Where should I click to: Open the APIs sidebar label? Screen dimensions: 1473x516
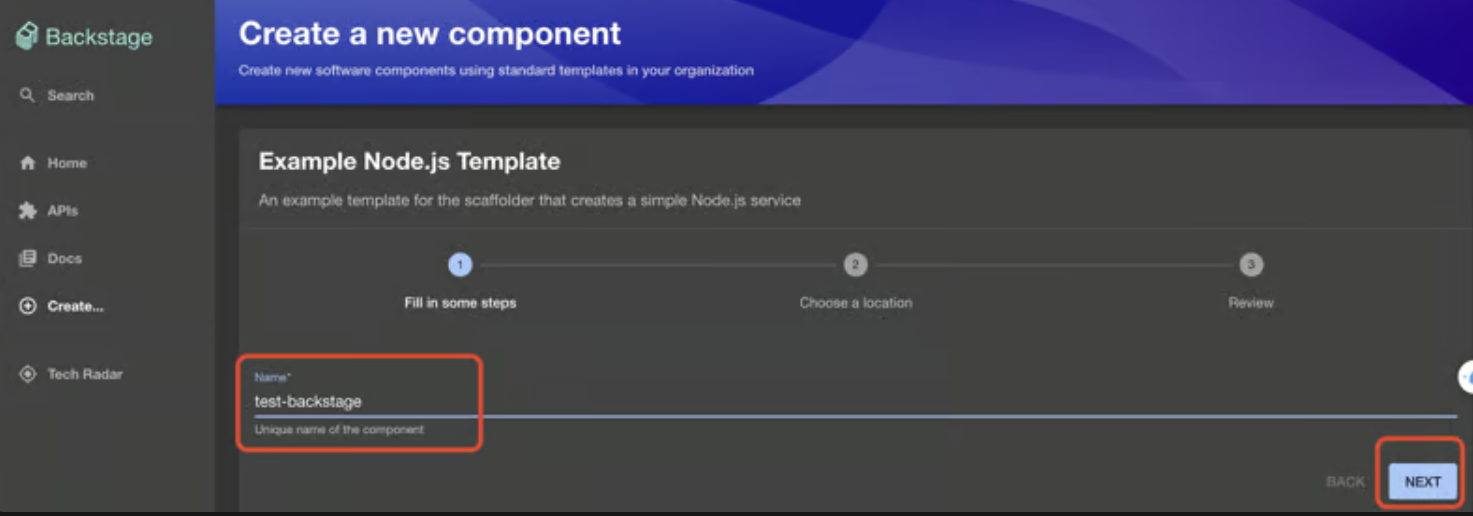(62, 211)
